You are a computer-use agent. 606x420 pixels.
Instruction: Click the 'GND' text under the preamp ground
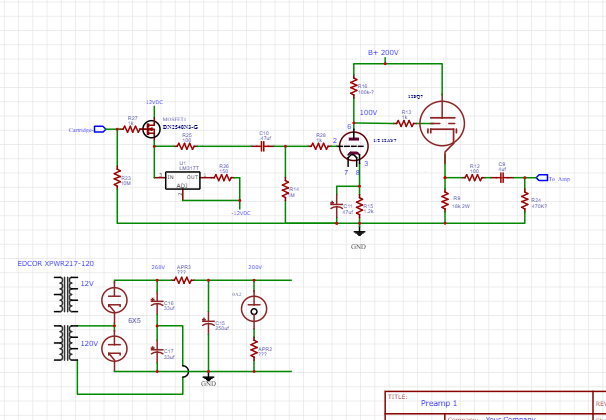pyautogui.click(x=358, y=247)
